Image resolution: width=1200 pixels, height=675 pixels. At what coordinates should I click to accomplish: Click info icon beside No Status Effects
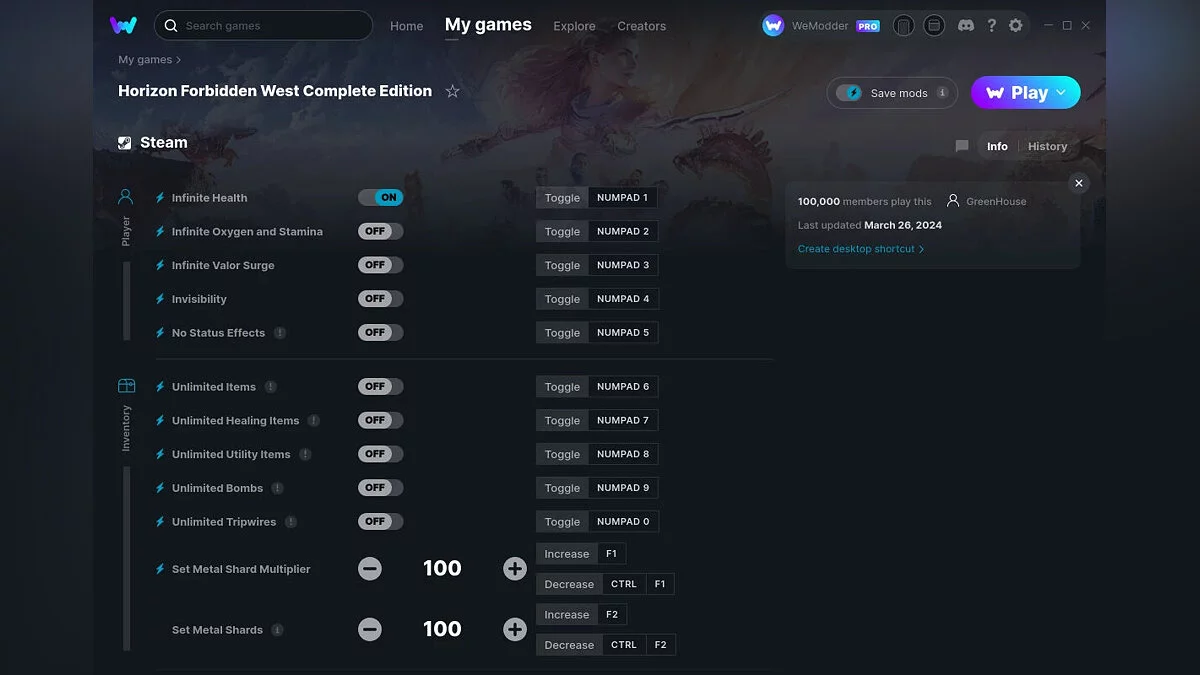[x=280, y=333]
